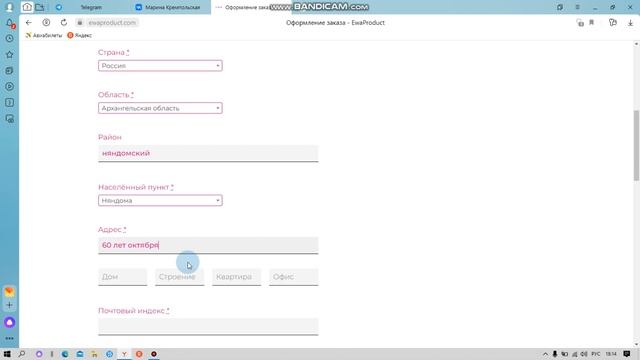Open Windows notification center icon
Image resolution: width=640 pixels, height=360 pixels.
coord(627,354)
